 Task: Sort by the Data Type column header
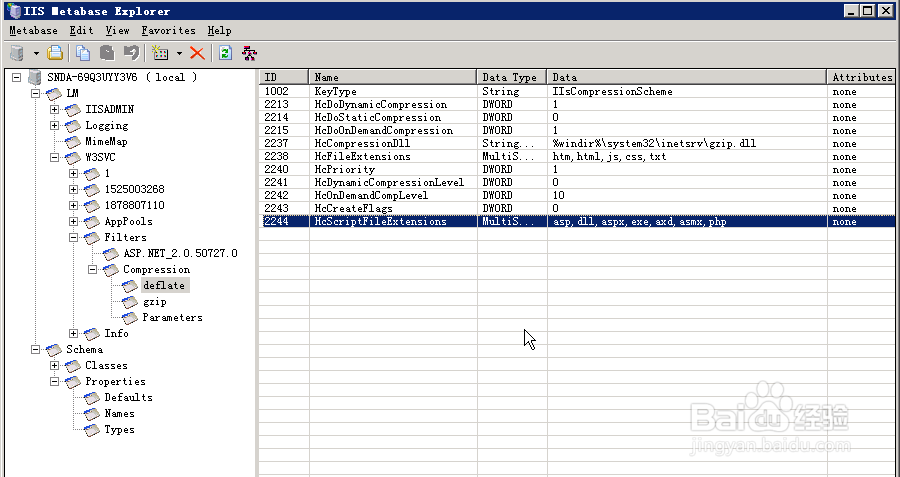(x=511, y=77)
